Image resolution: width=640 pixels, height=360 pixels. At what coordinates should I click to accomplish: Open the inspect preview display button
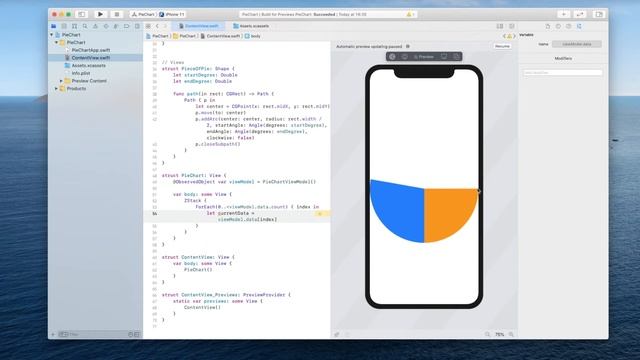pyautogui.click(x=444, y=57)
